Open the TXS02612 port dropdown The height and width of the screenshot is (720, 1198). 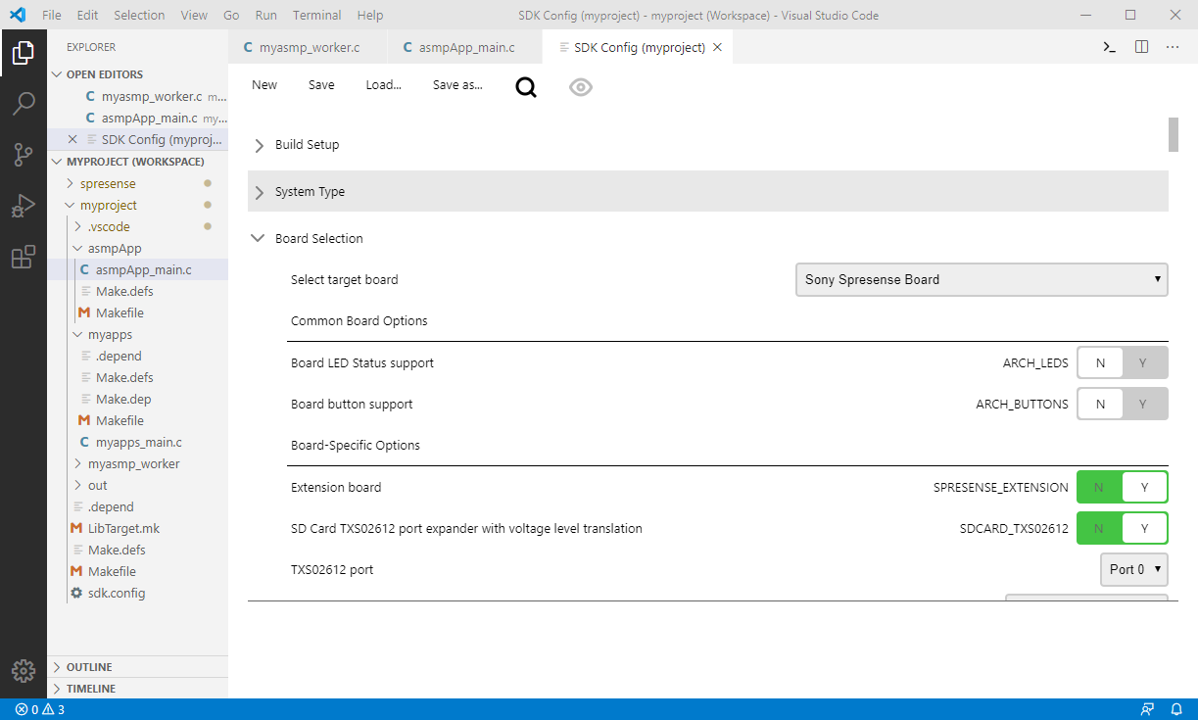1134,569
